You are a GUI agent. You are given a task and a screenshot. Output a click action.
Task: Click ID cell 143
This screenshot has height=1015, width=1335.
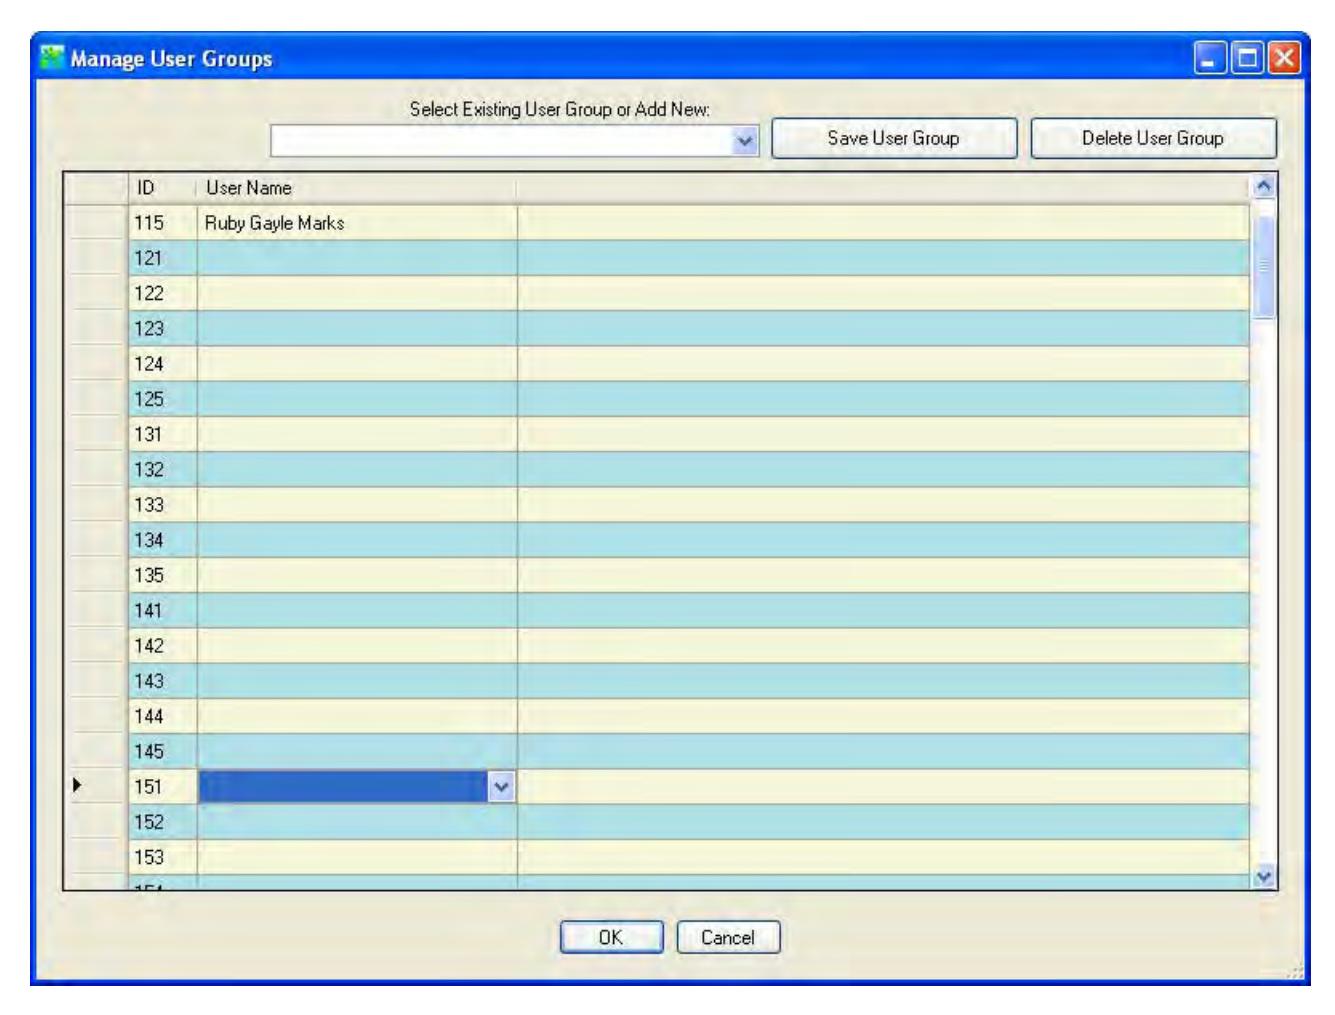pyautogui.click(x=163, y=681)
